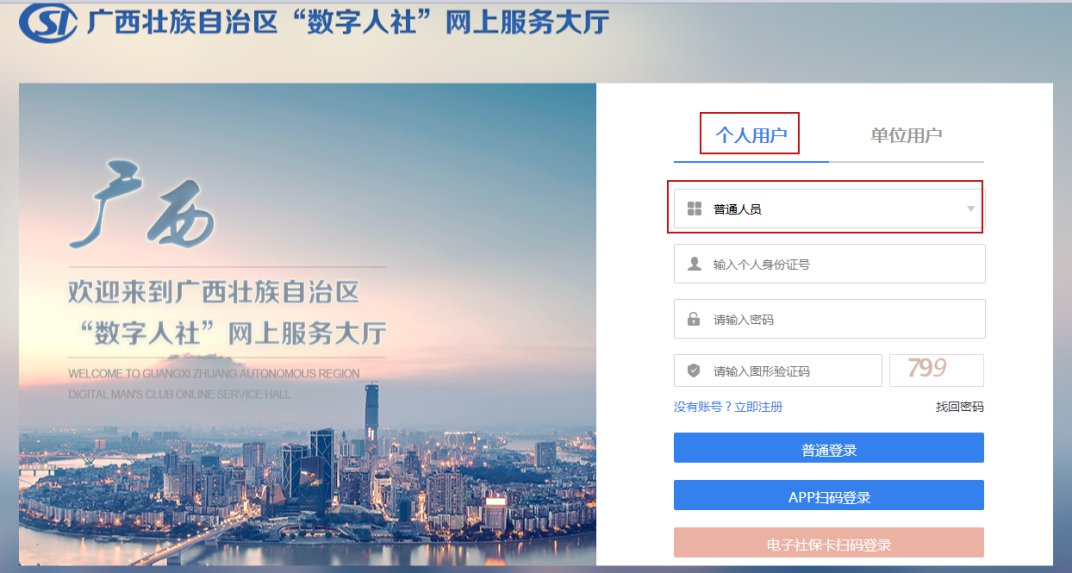Viewport: 1072px width, 573px height.
Task: Click the shield icon in captcha field
Action: coord(693,371)
